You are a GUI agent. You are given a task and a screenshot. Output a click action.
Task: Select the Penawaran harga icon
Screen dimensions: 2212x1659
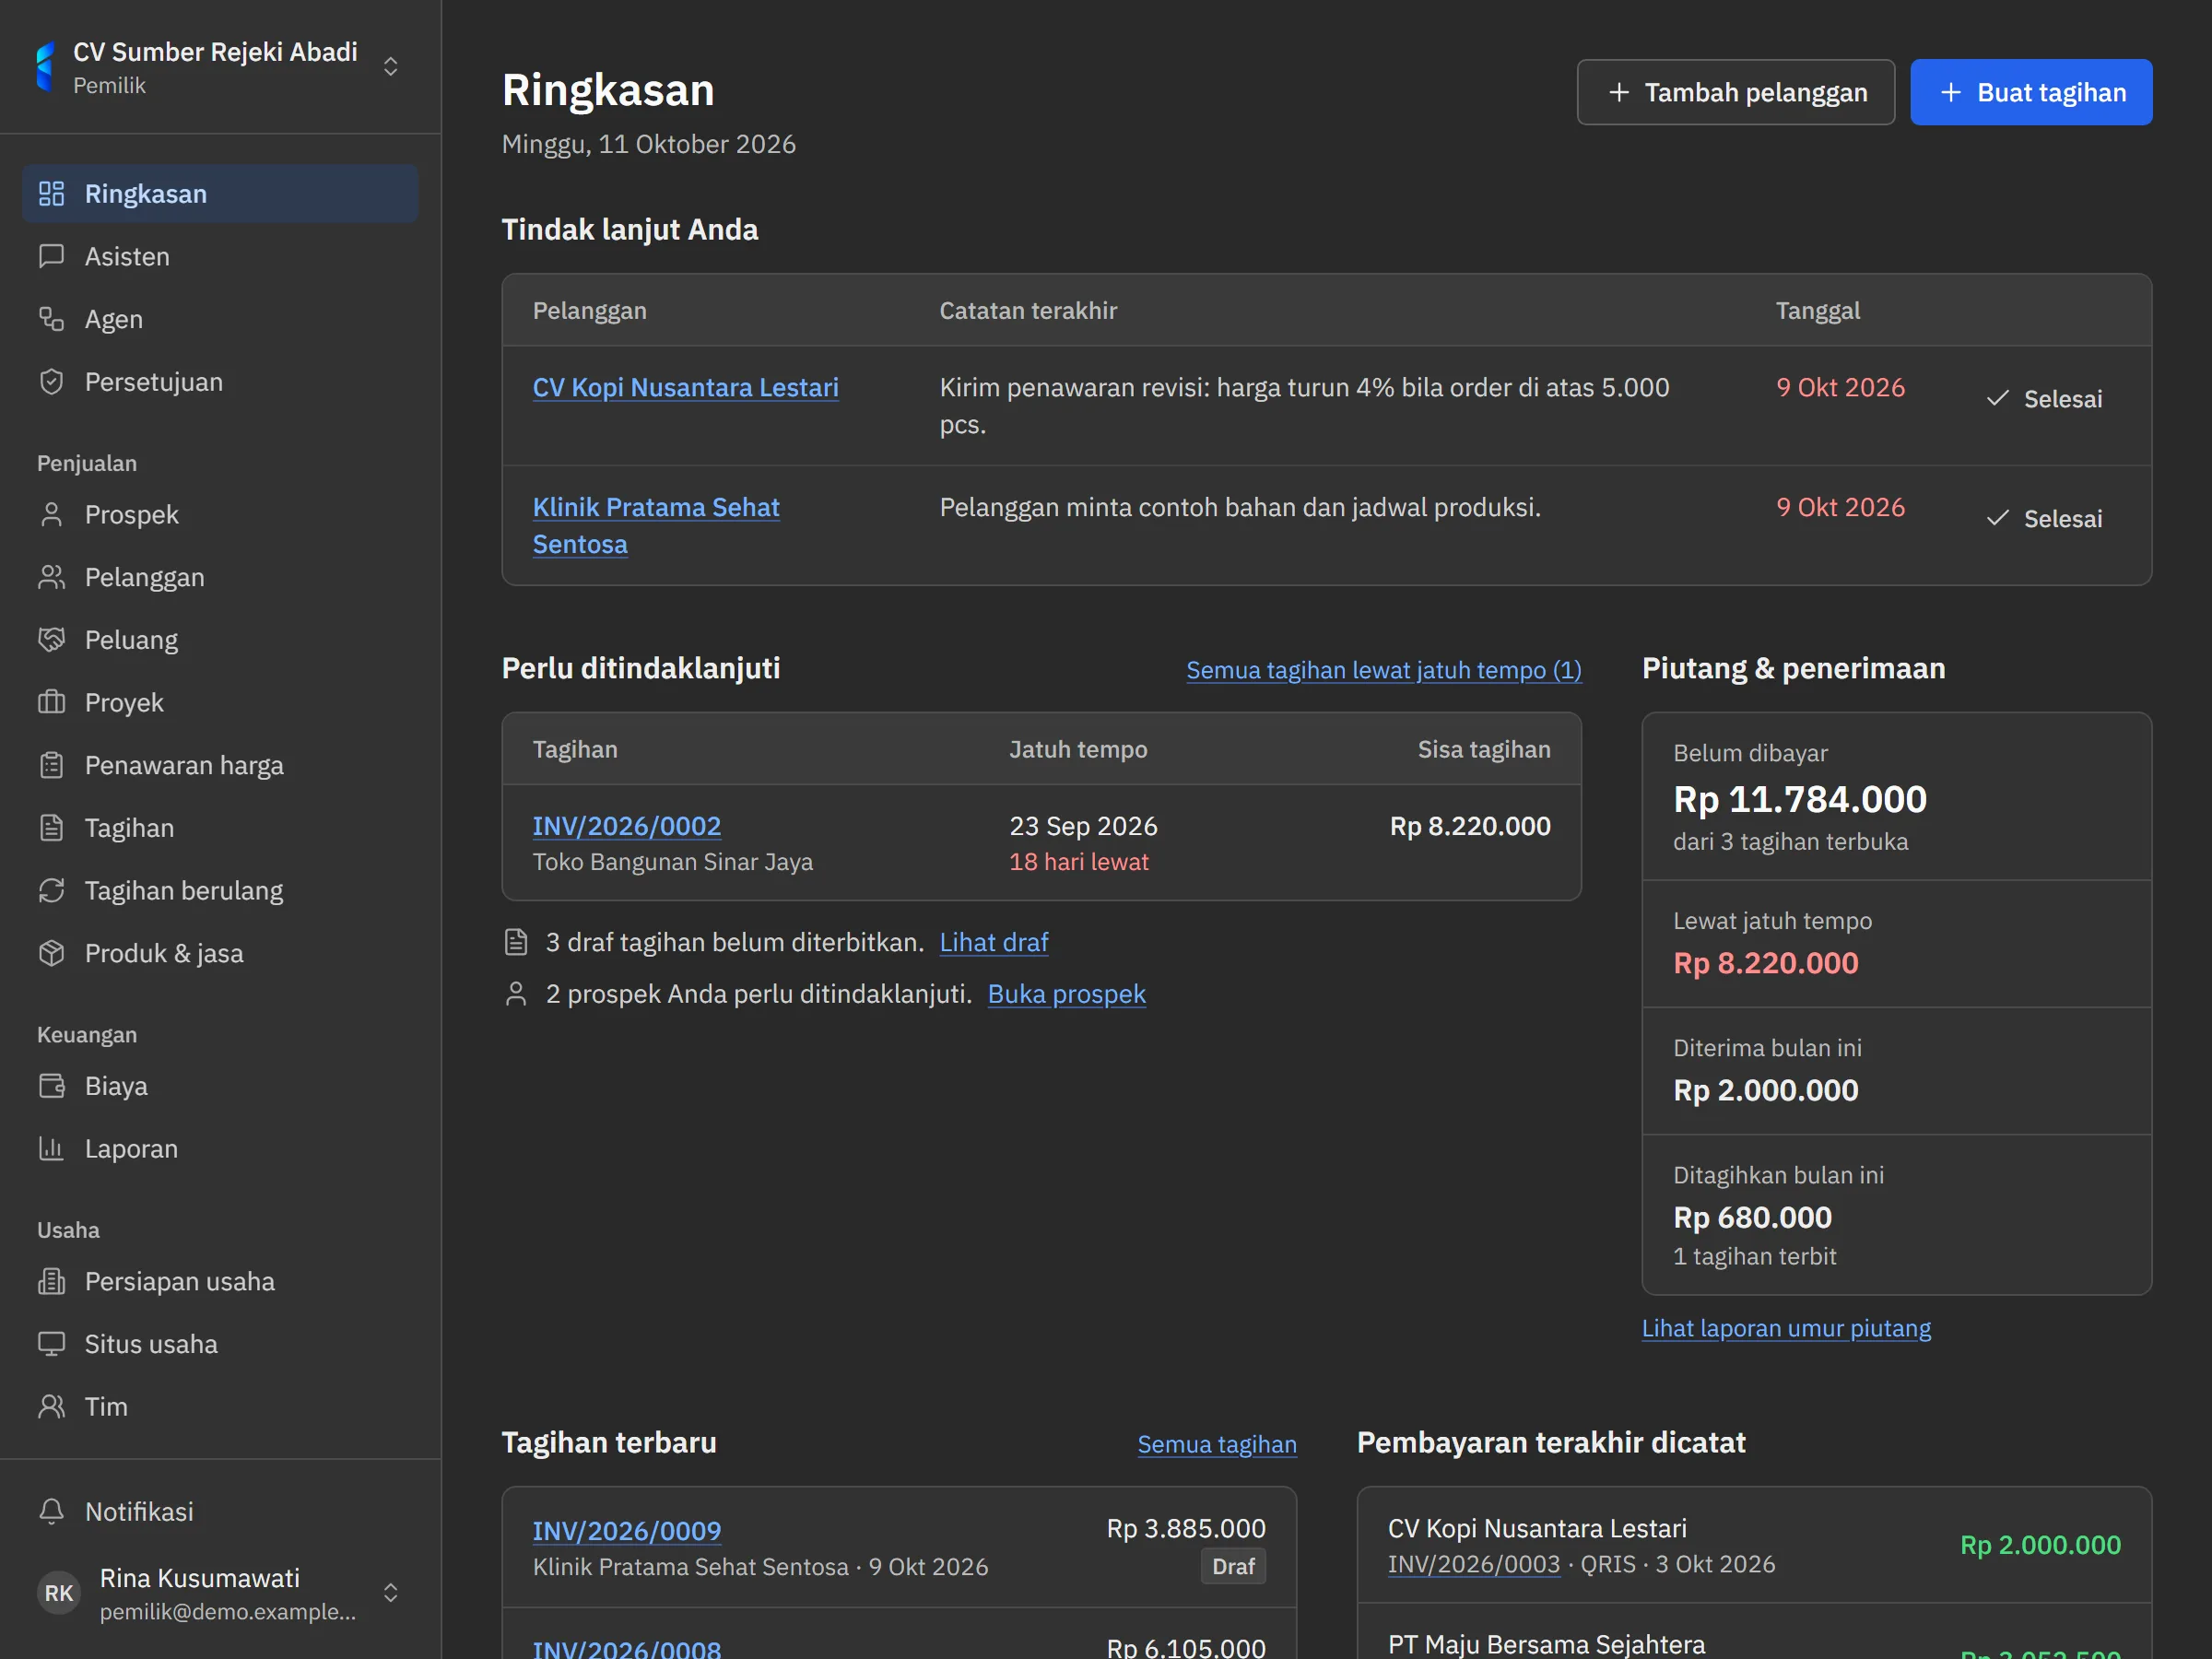tap(51, 765)
